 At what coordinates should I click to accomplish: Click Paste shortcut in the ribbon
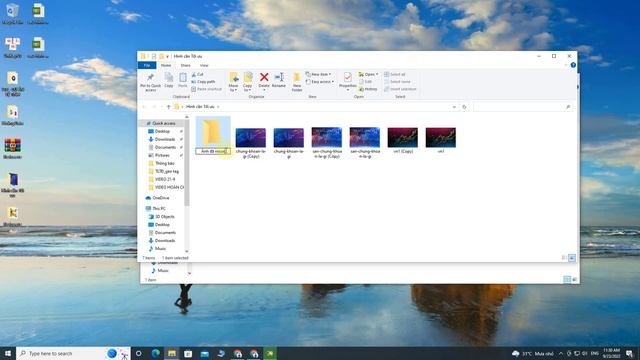pyautogui.click(x=206, y=89)
